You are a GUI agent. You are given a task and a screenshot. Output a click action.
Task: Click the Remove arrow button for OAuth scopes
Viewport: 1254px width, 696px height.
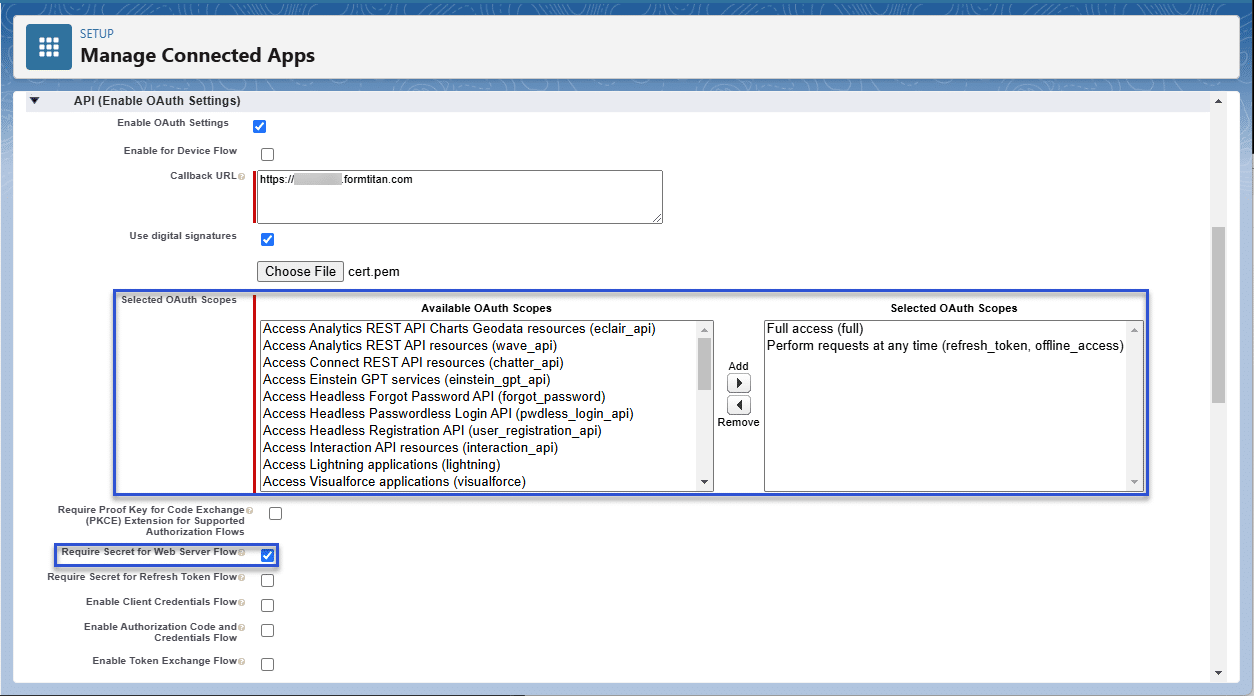[x=738, y=405]
